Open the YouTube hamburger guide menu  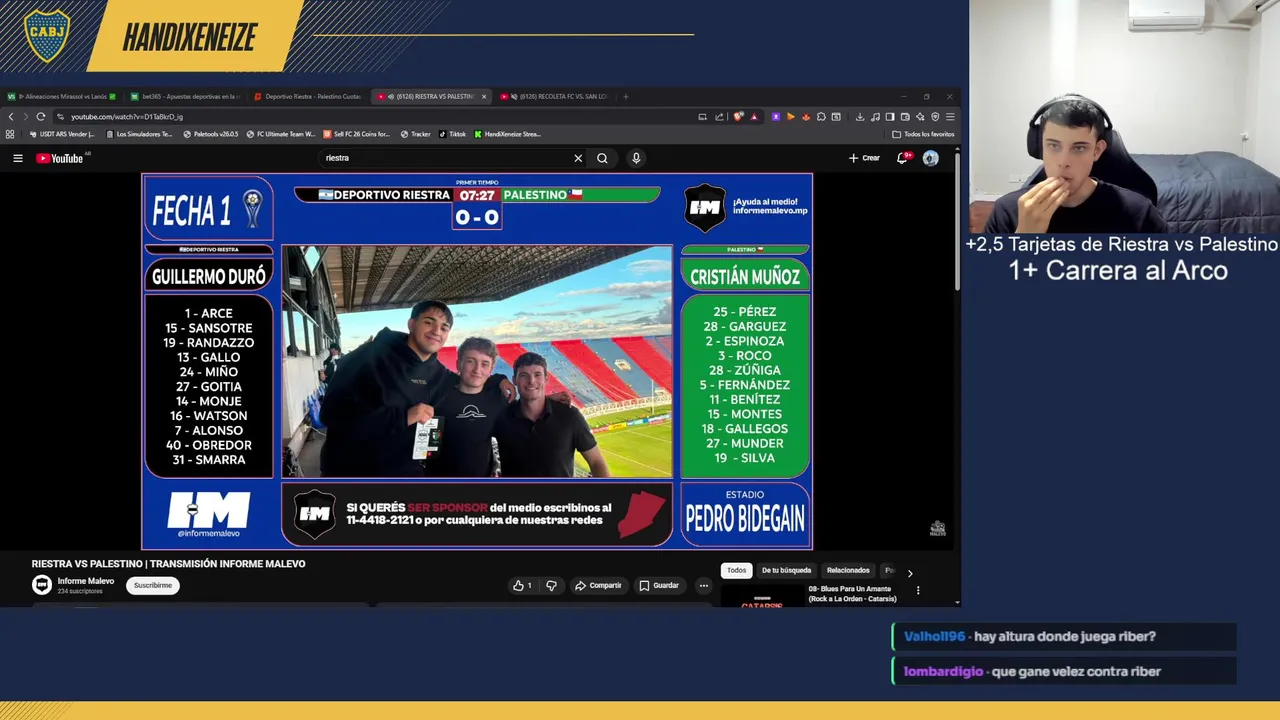[x=17, y=158]
